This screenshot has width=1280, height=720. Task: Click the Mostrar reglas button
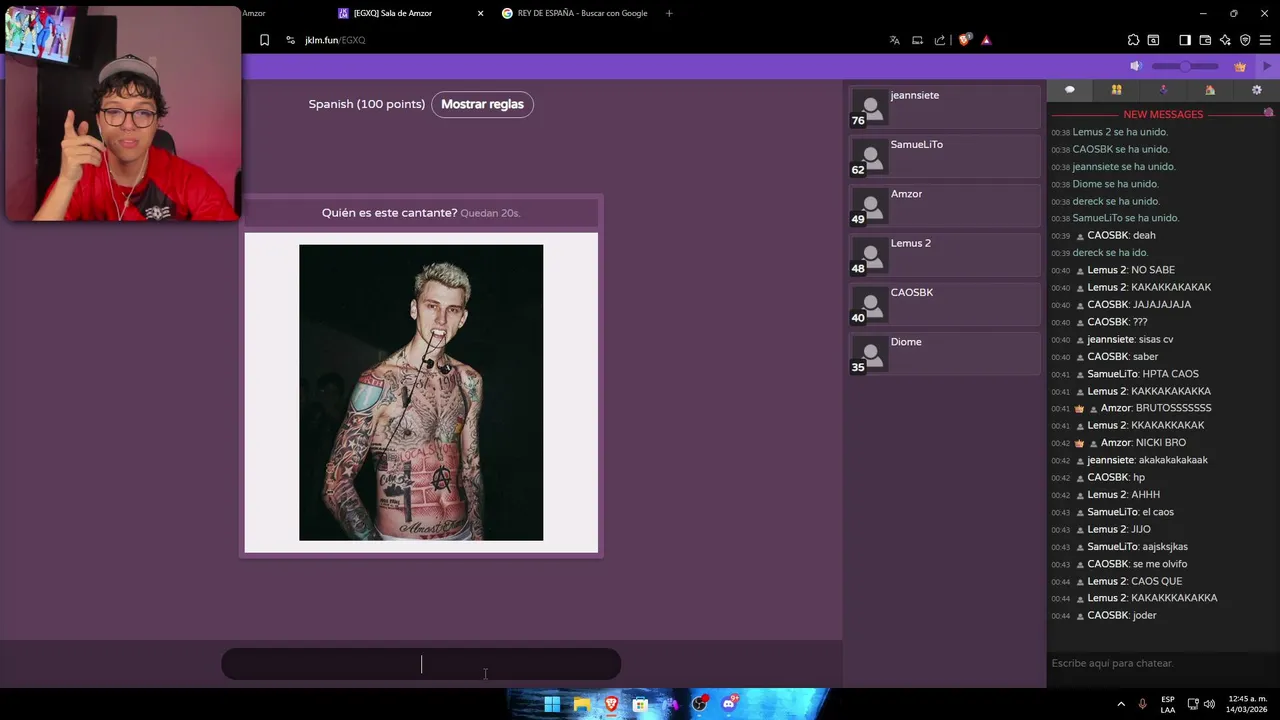(x=482, y=104)
